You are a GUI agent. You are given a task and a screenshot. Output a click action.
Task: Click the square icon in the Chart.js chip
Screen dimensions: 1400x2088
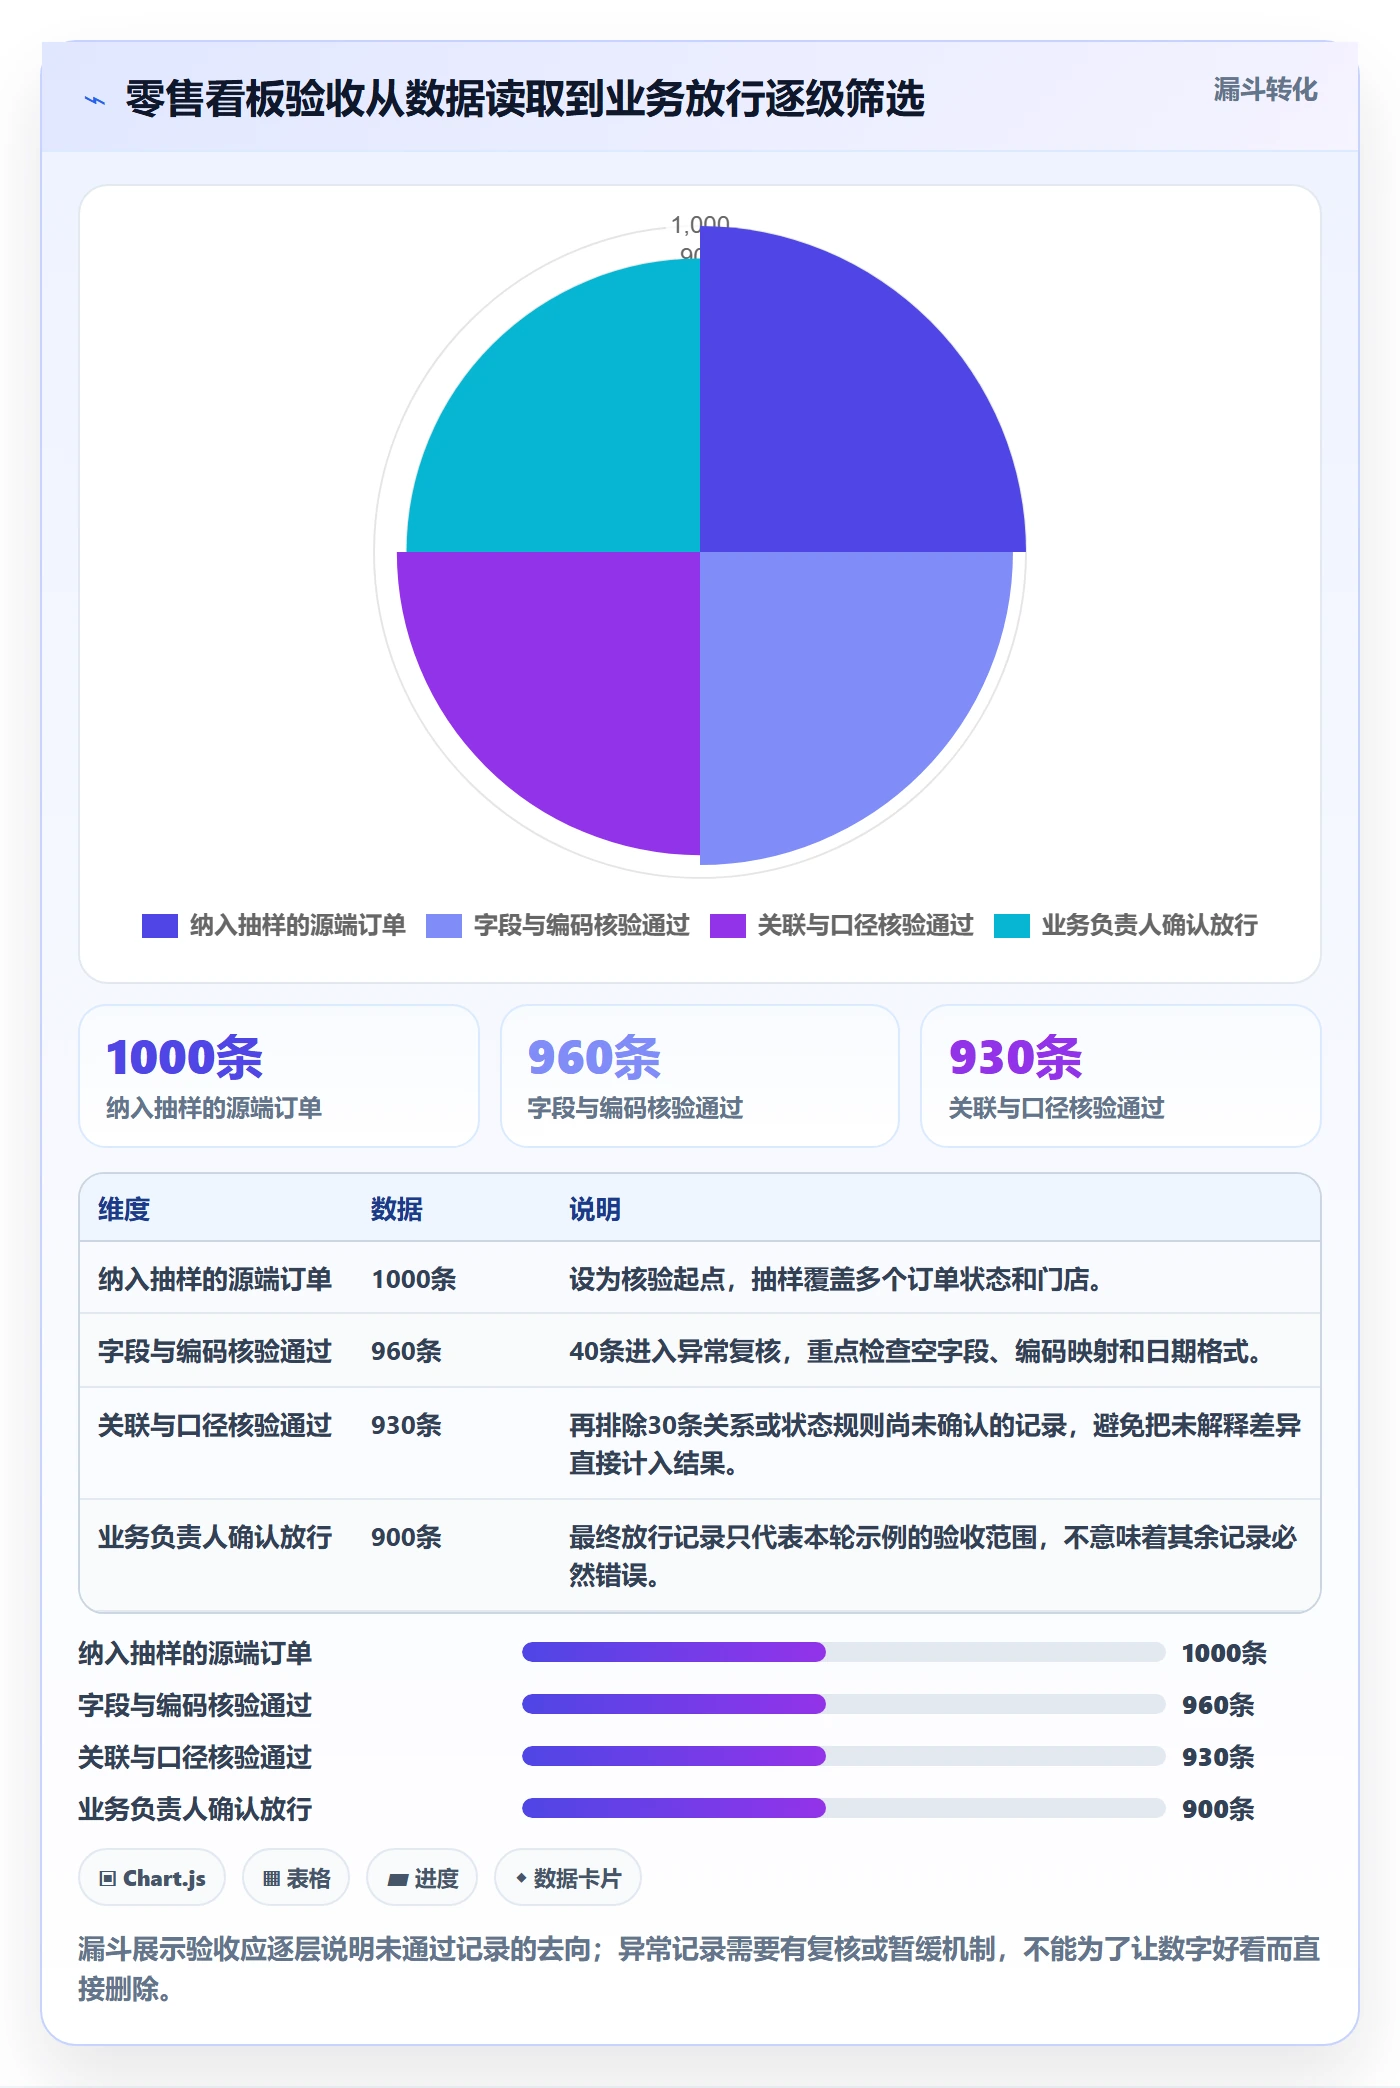tap(108, 1879)
